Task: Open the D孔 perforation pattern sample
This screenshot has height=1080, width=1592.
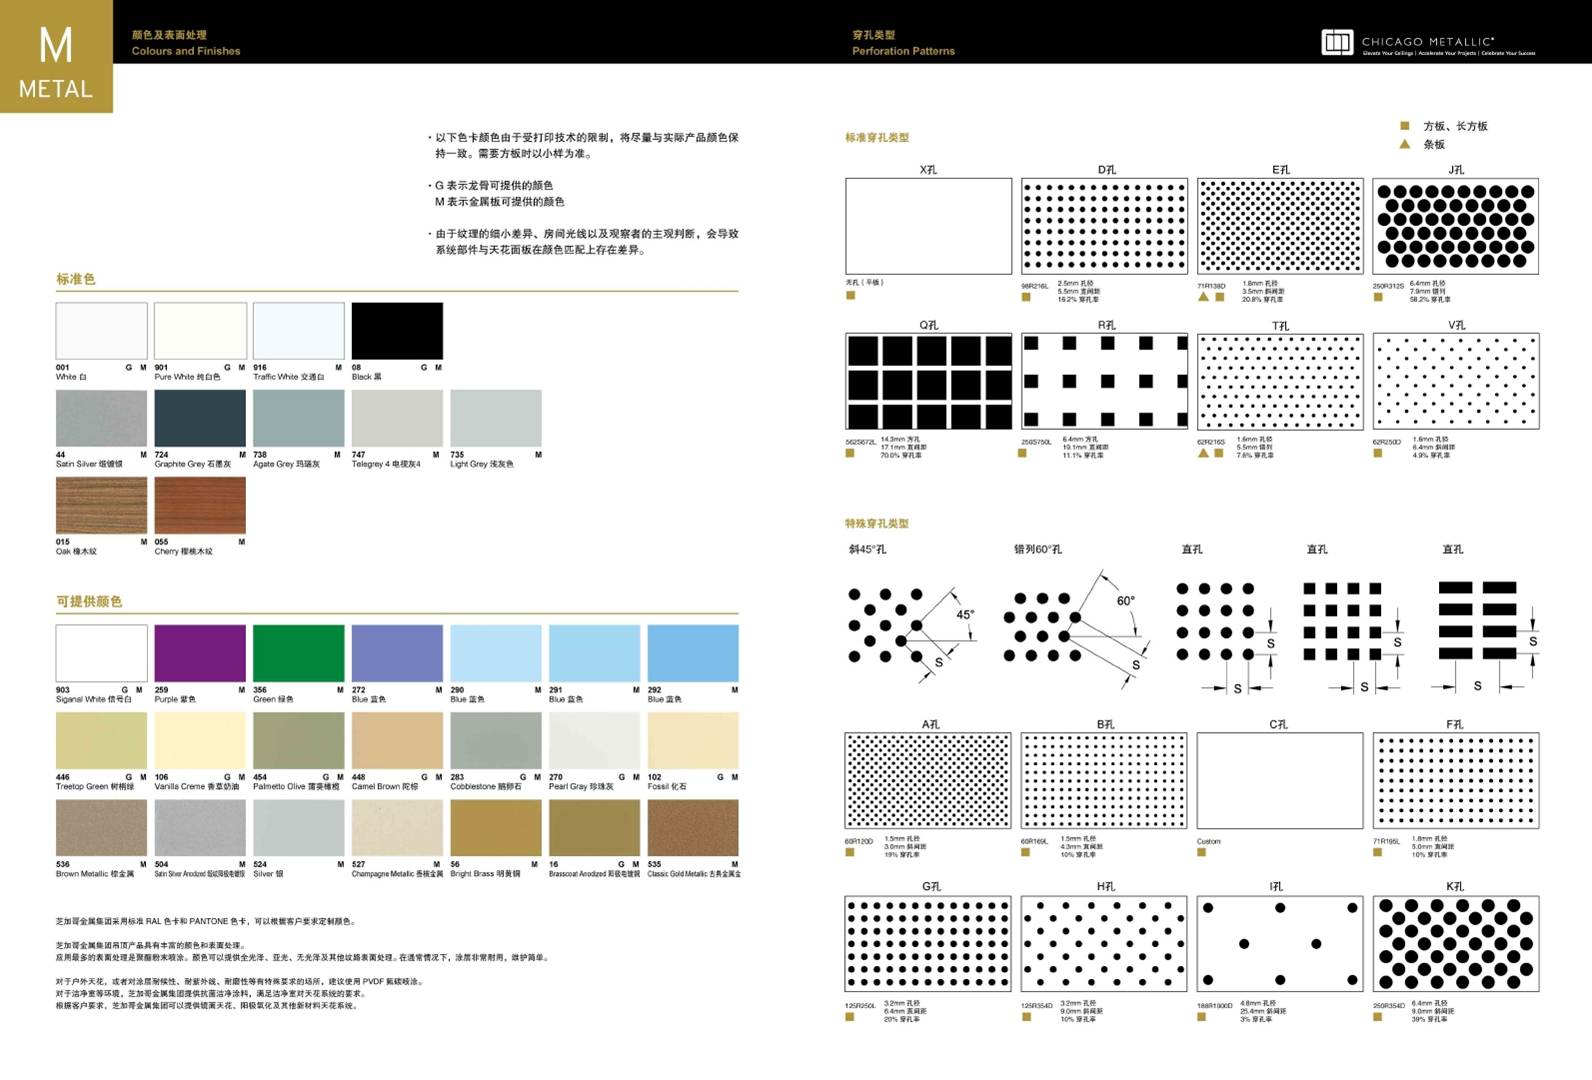Action: (1105, 226)
